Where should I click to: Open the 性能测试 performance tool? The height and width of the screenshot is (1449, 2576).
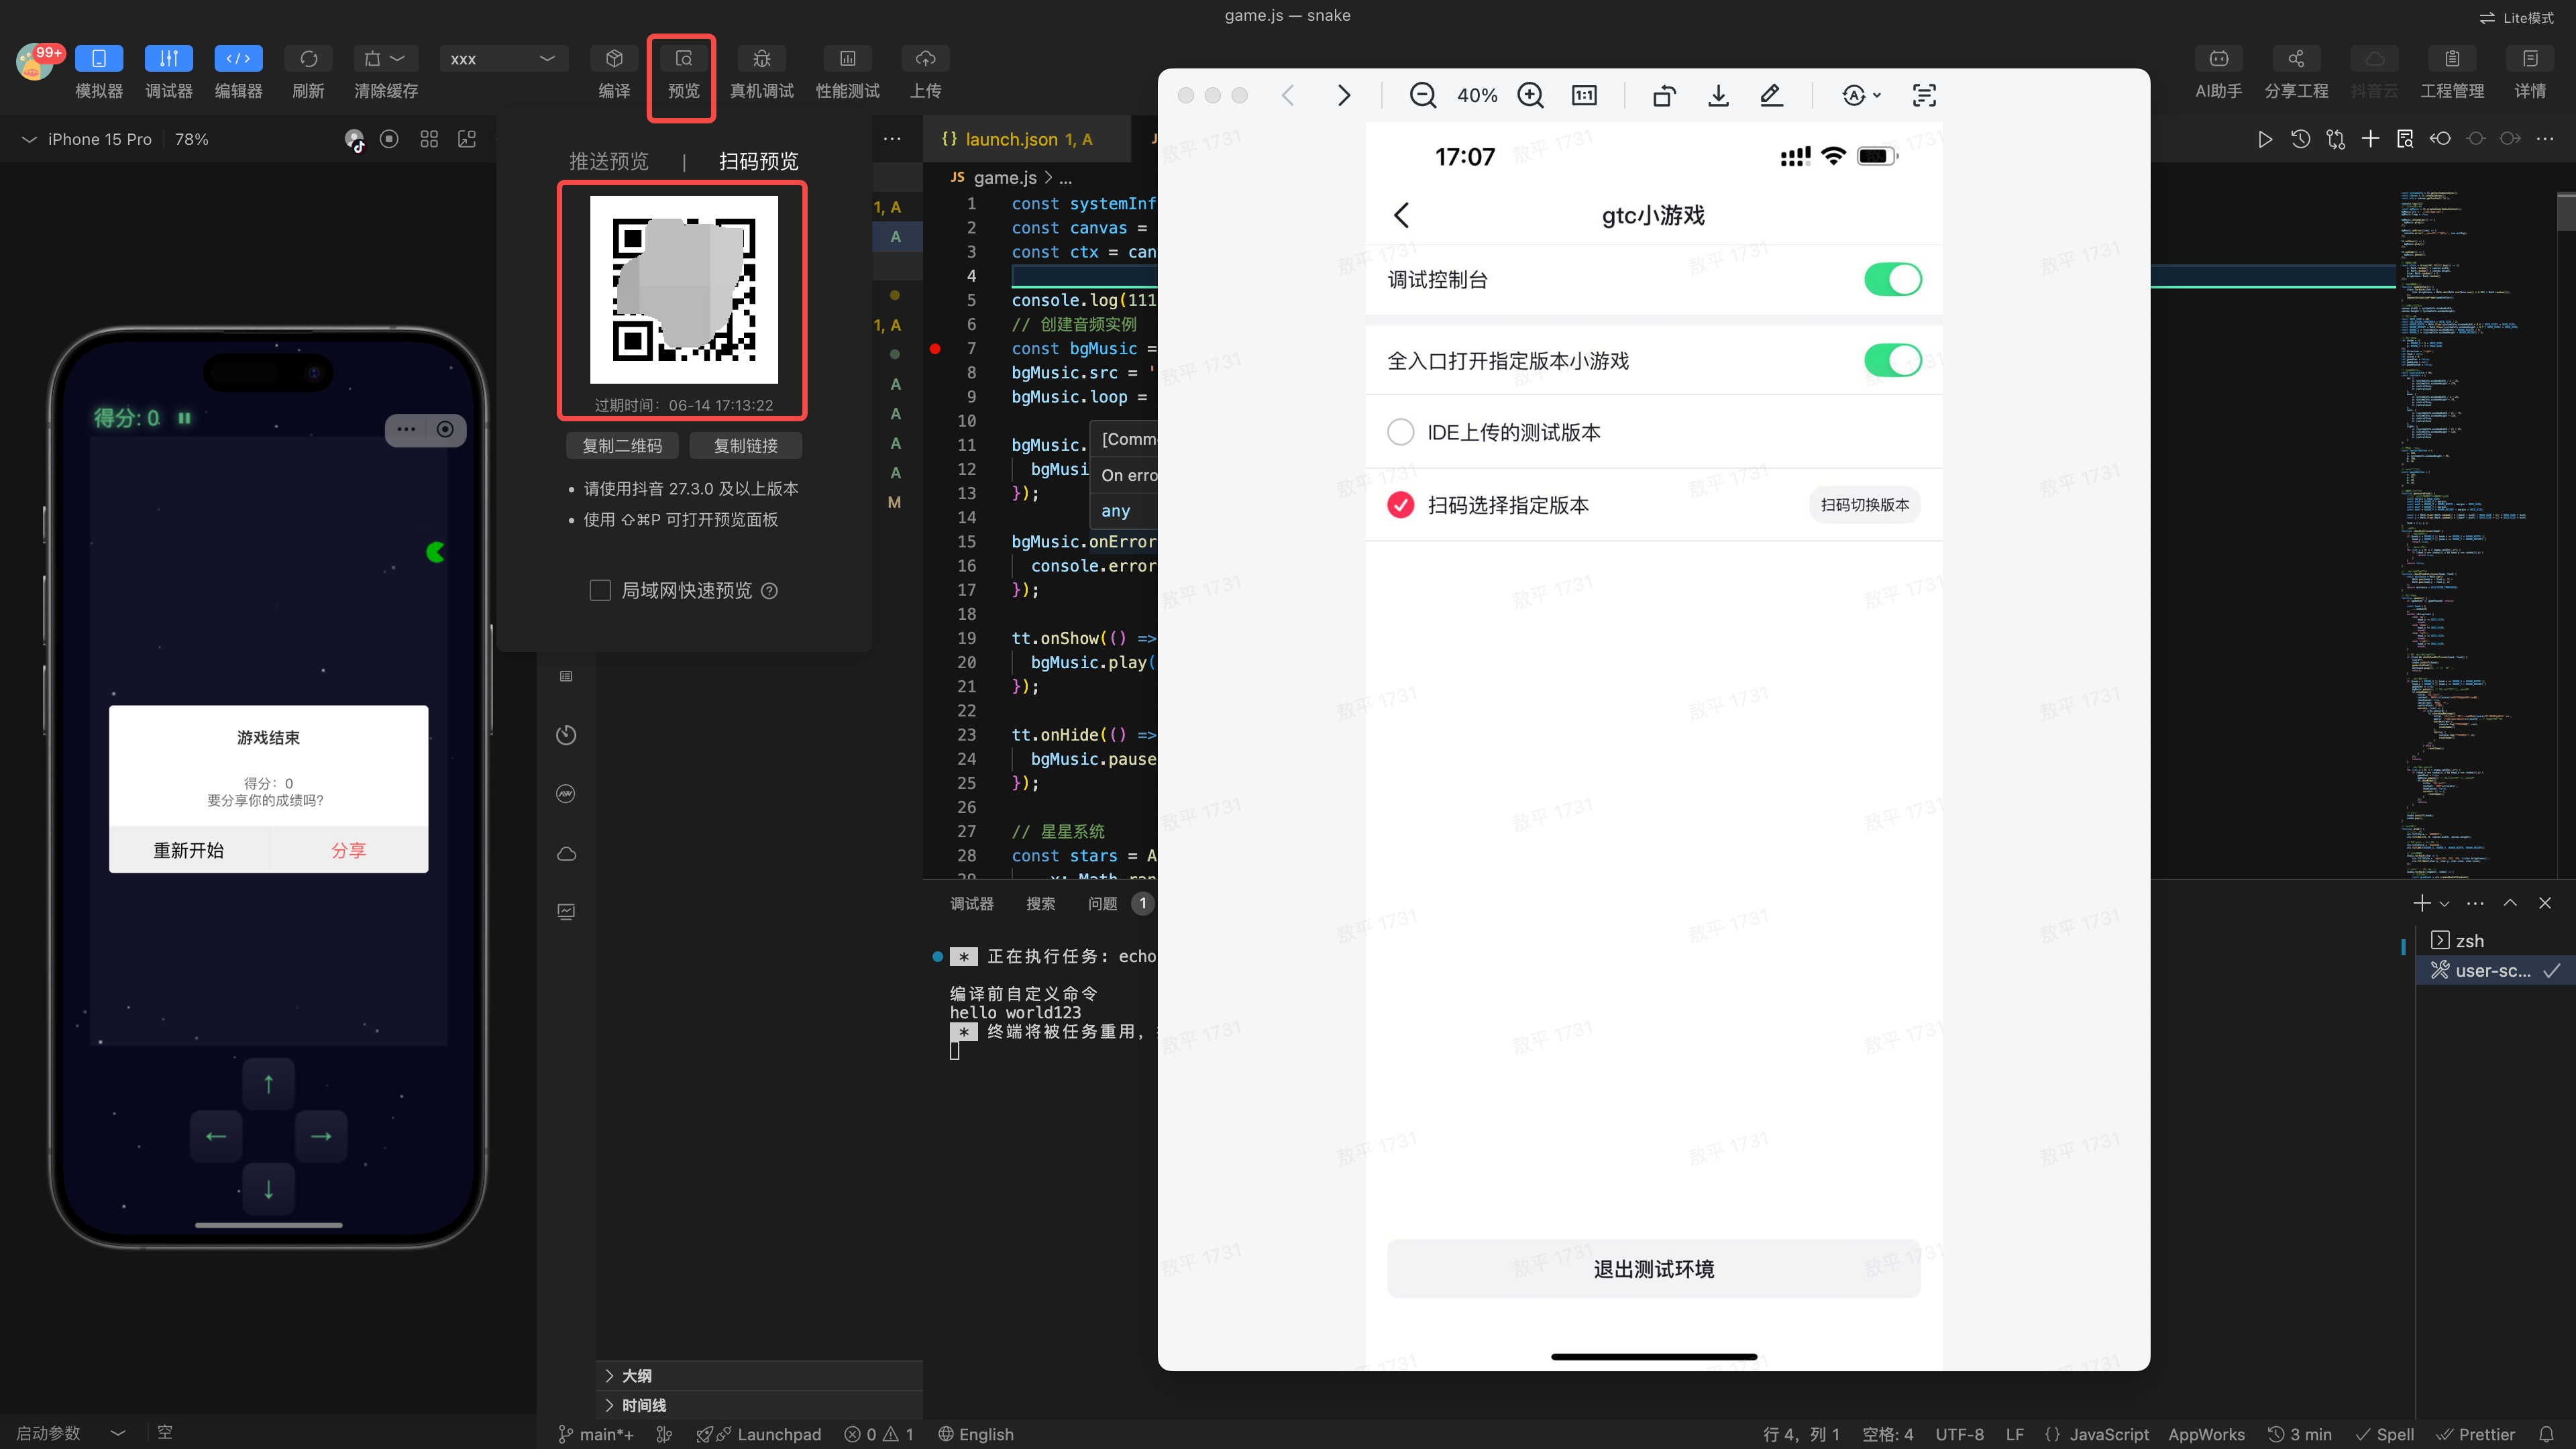pyautogui.click(x=847, y=59)
